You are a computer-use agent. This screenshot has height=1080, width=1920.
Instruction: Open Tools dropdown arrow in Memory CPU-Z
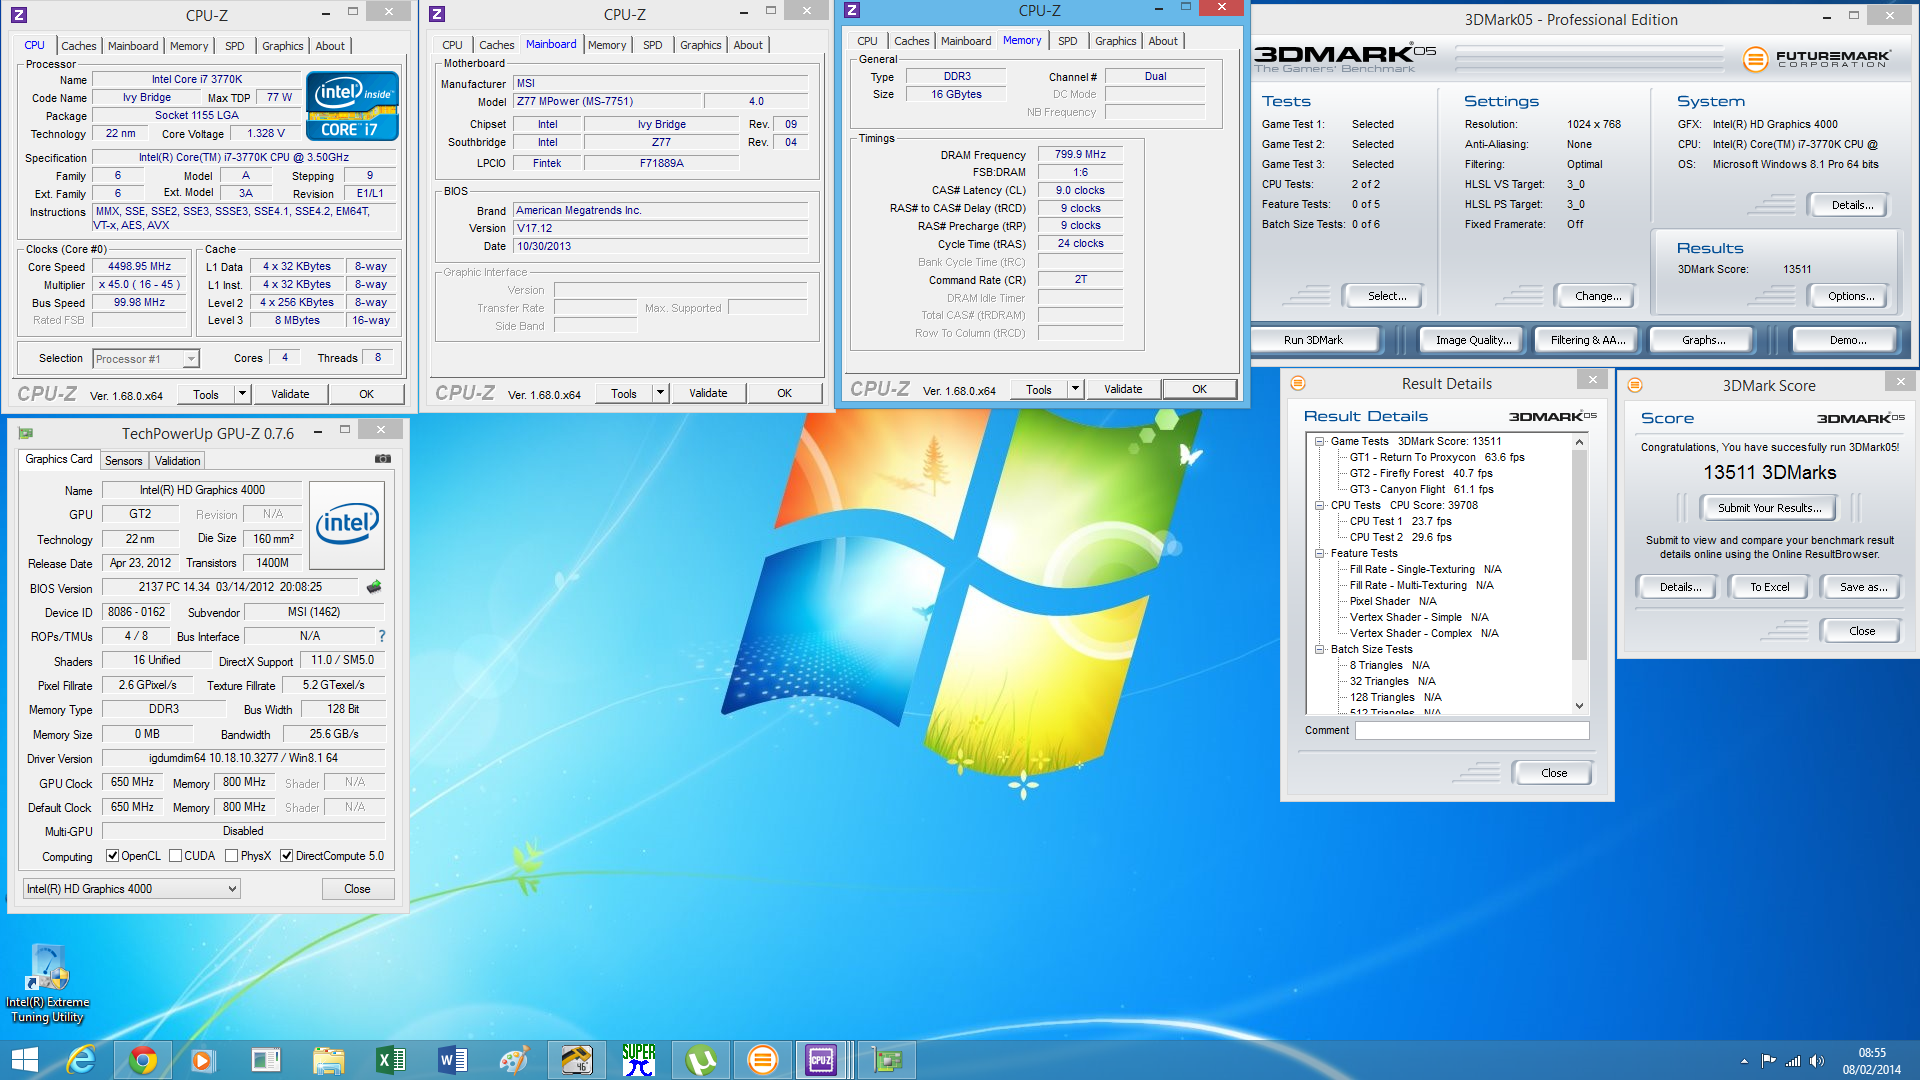pyautogui.click(x=1075, y=389)
